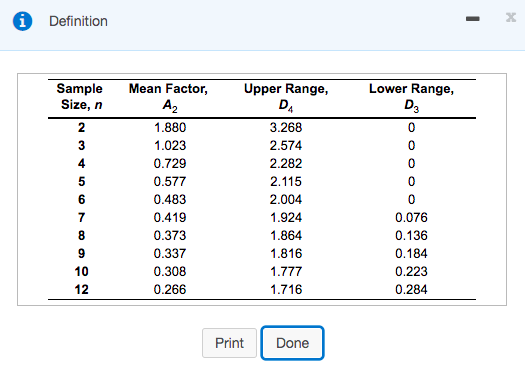Select the value 0.136 in the table

pyautogui.click(x=411, y=236)
